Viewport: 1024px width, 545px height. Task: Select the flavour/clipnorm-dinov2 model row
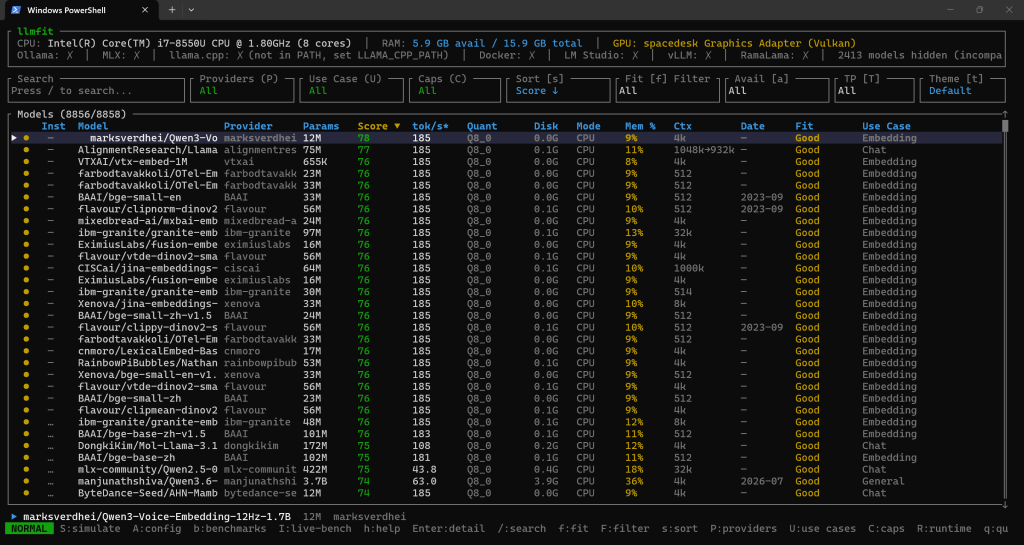506,209
